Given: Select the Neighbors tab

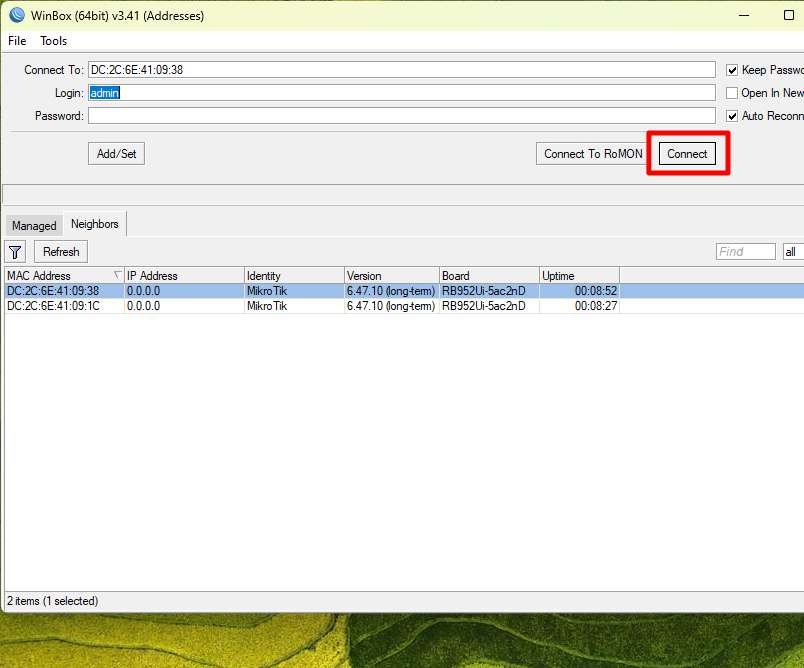Looking at the screenshot, I should (95, 225).
